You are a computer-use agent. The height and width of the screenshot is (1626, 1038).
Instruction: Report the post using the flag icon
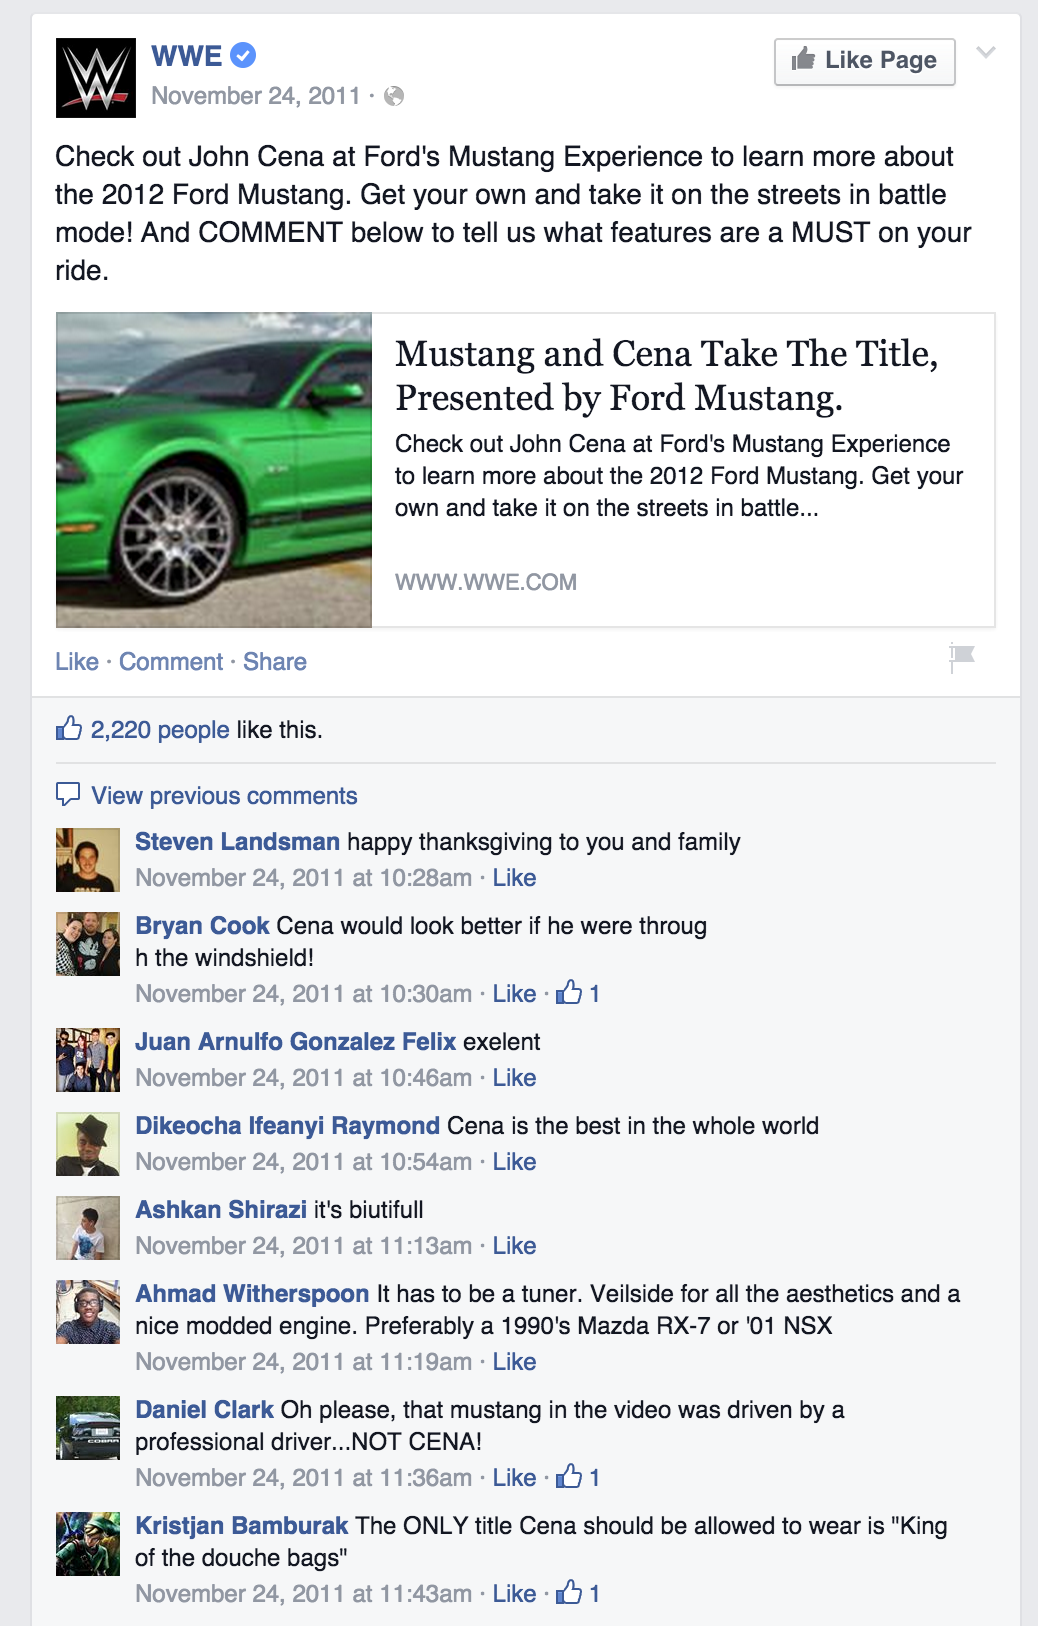pos(962,657)
